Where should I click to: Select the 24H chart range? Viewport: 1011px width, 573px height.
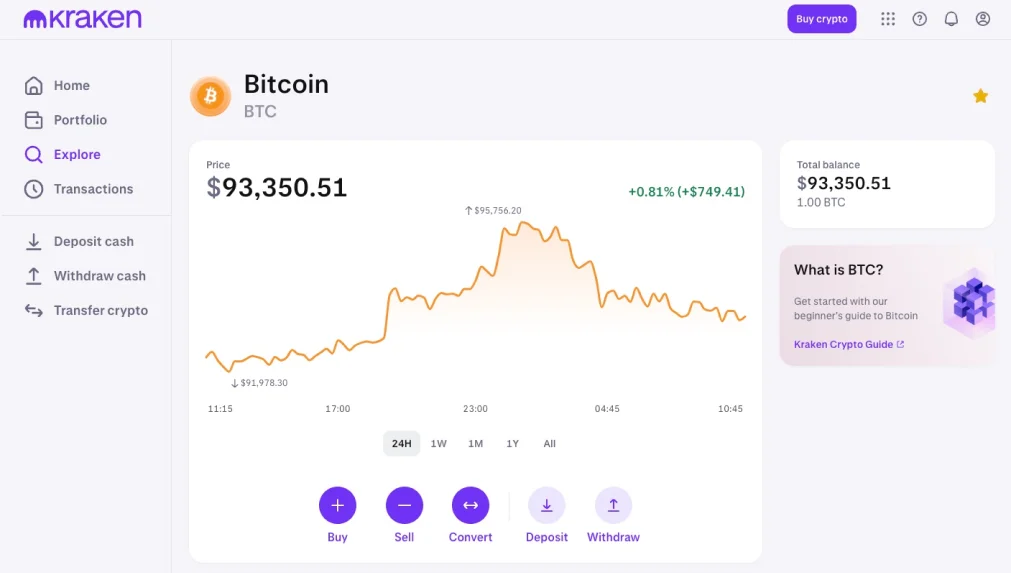click(402, 443)
